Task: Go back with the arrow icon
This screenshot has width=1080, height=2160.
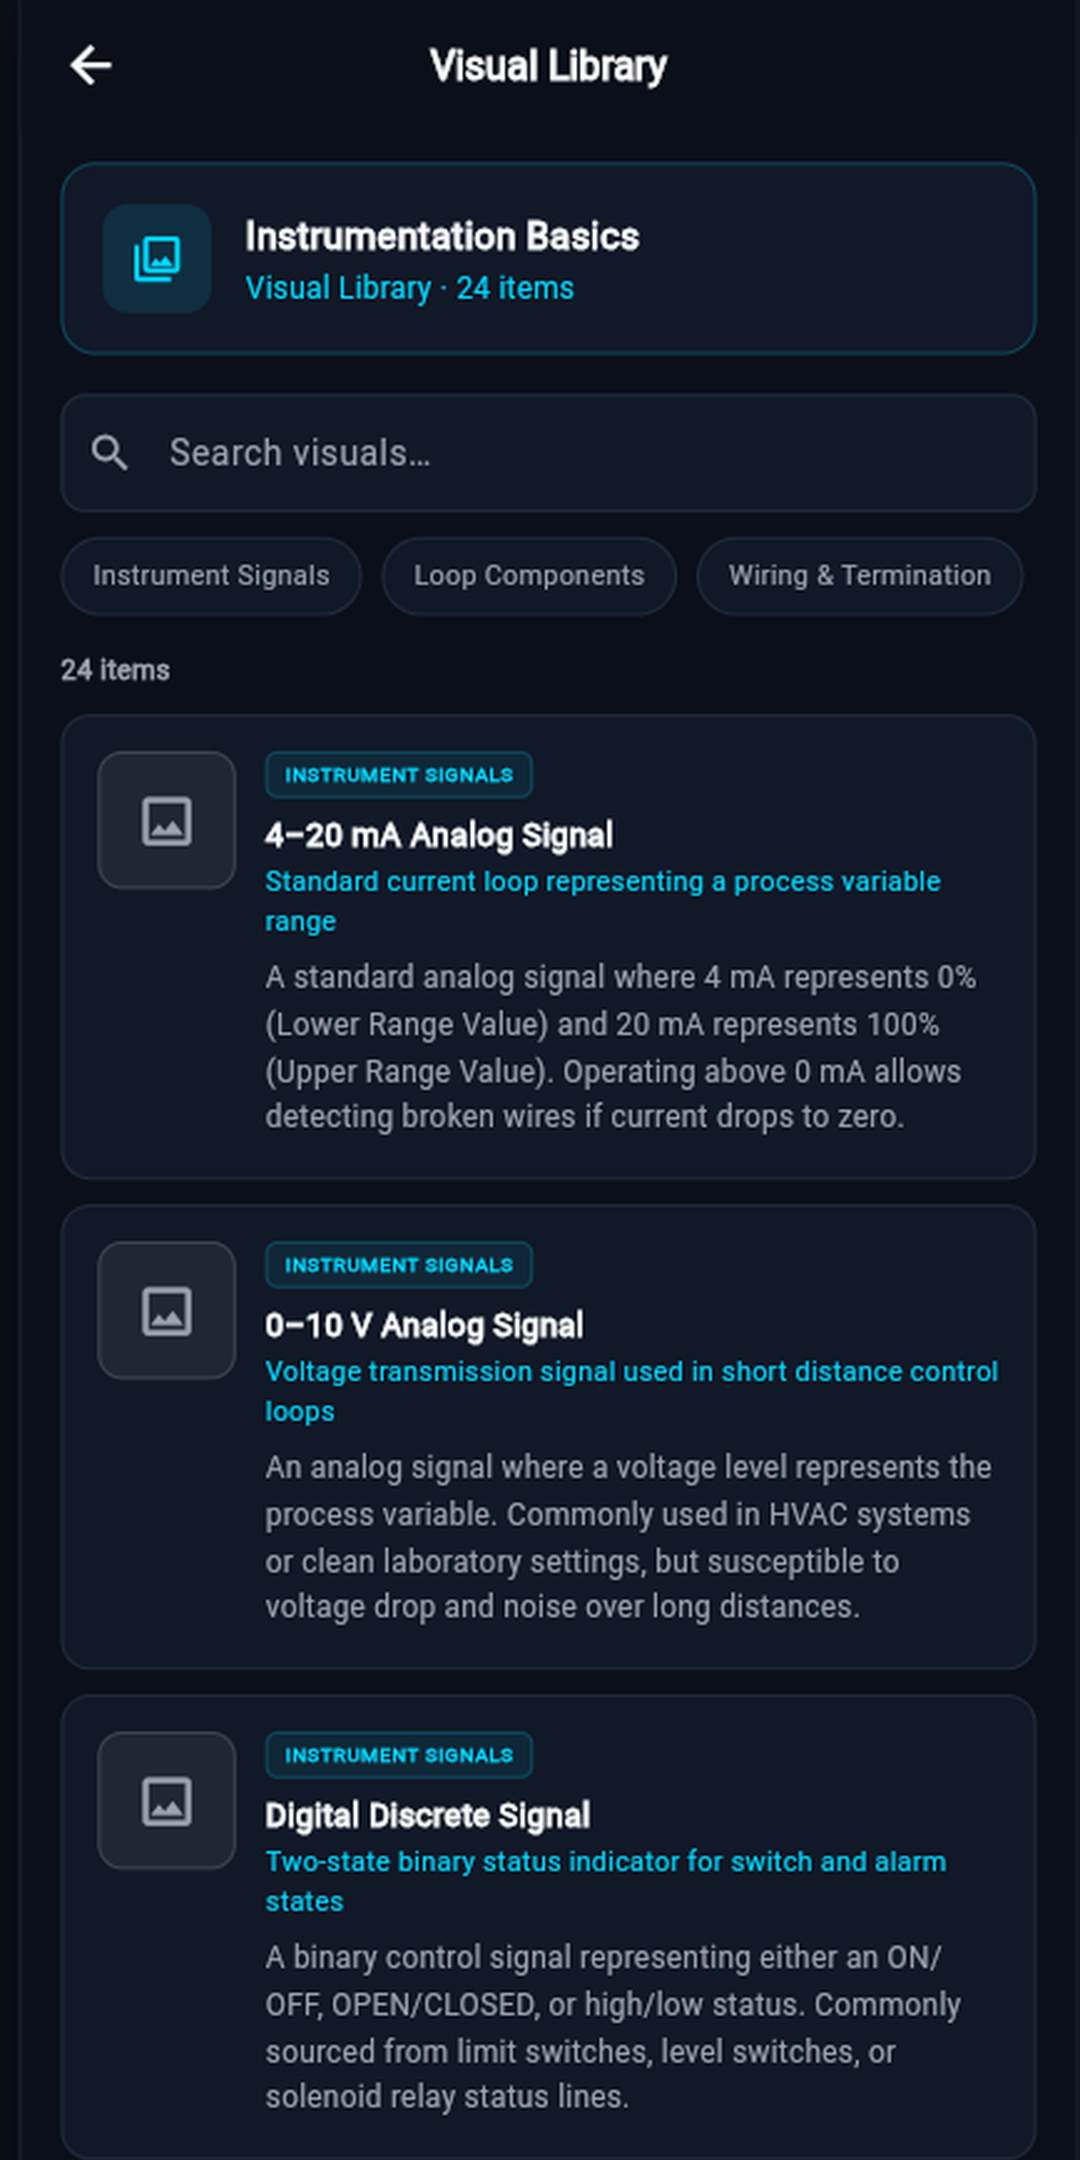Action: (x=91, y=66)
